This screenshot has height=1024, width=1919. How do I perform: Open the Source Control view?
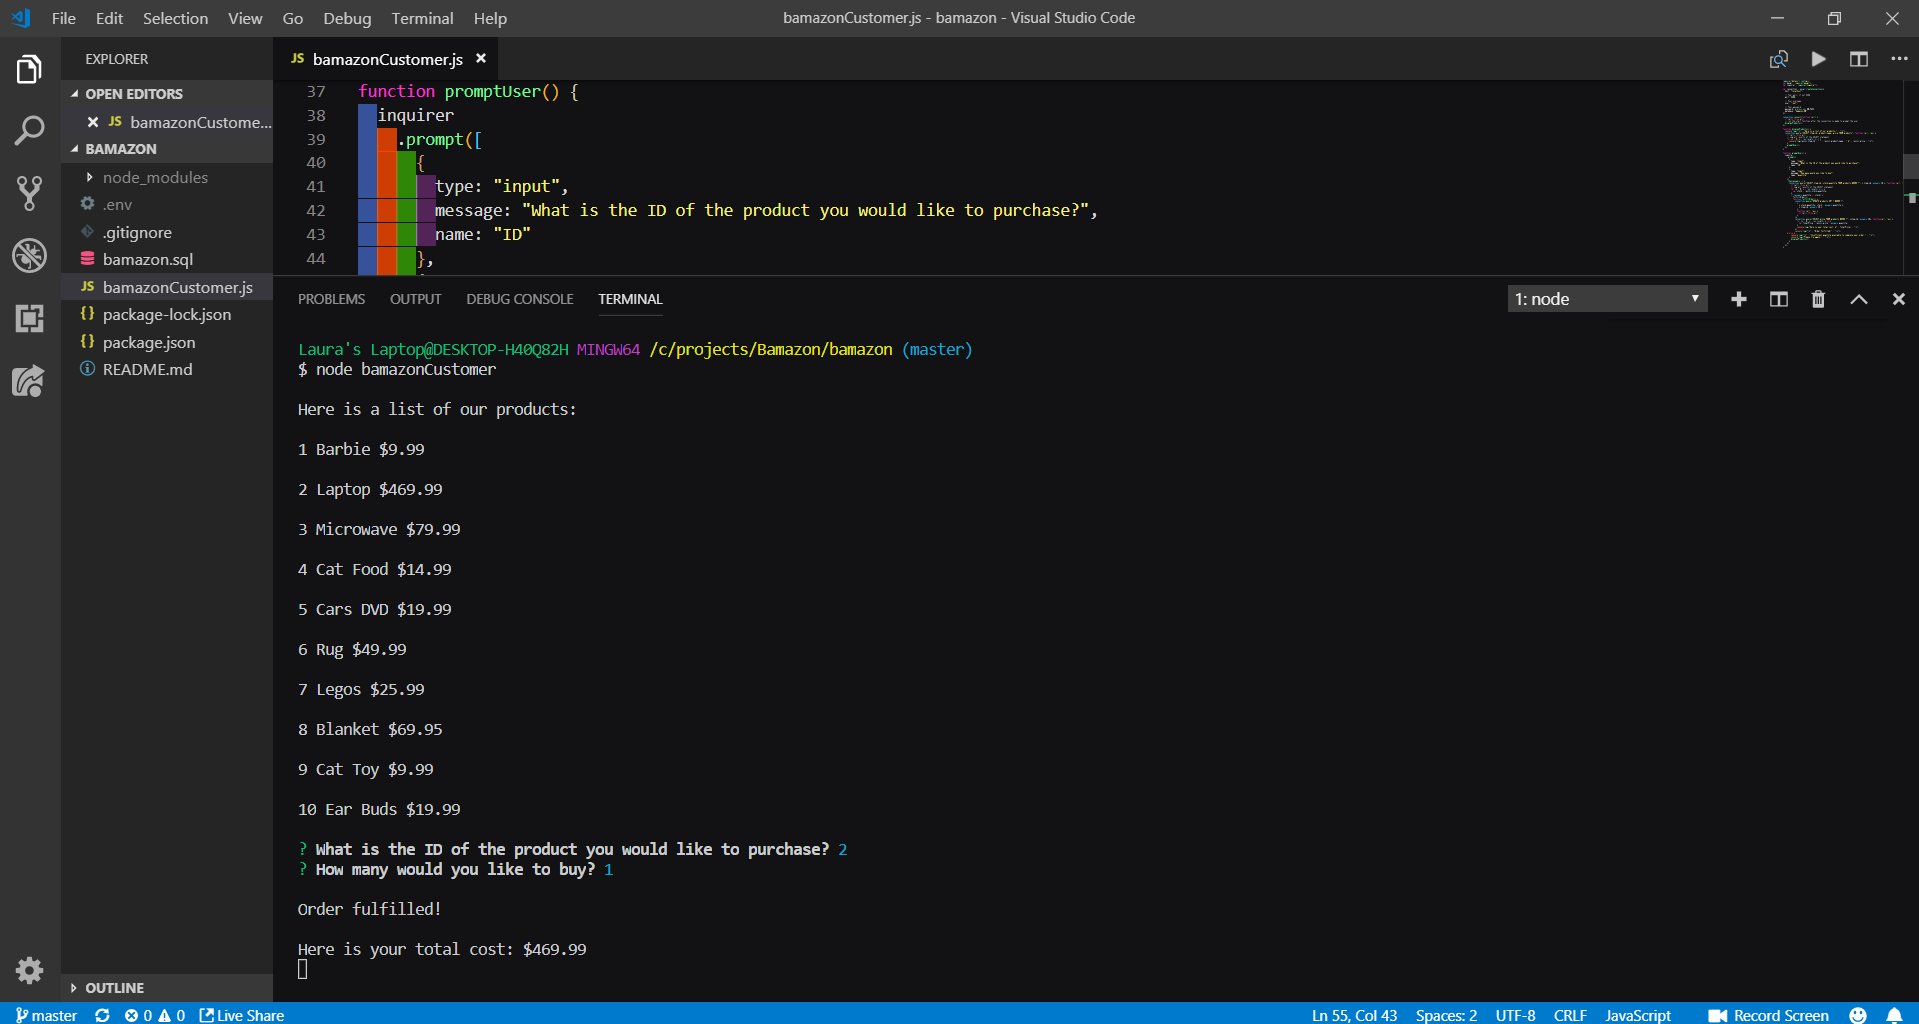29,193
